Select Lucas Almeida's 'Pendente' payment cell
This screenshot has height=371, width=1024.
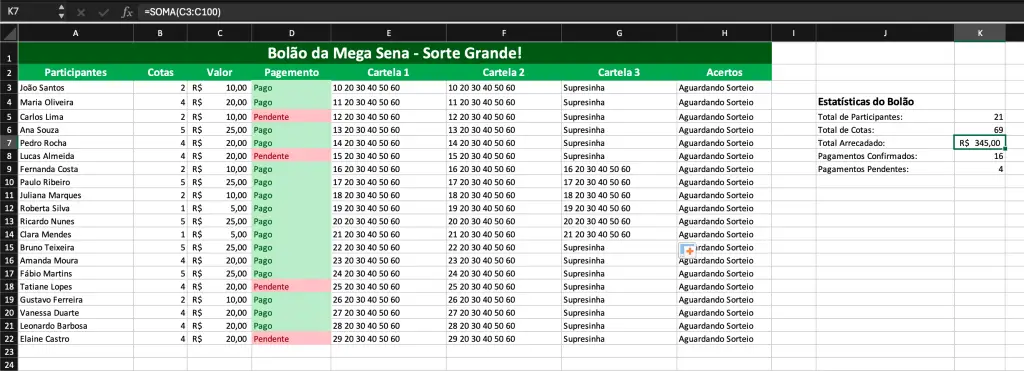coord(291,155)
